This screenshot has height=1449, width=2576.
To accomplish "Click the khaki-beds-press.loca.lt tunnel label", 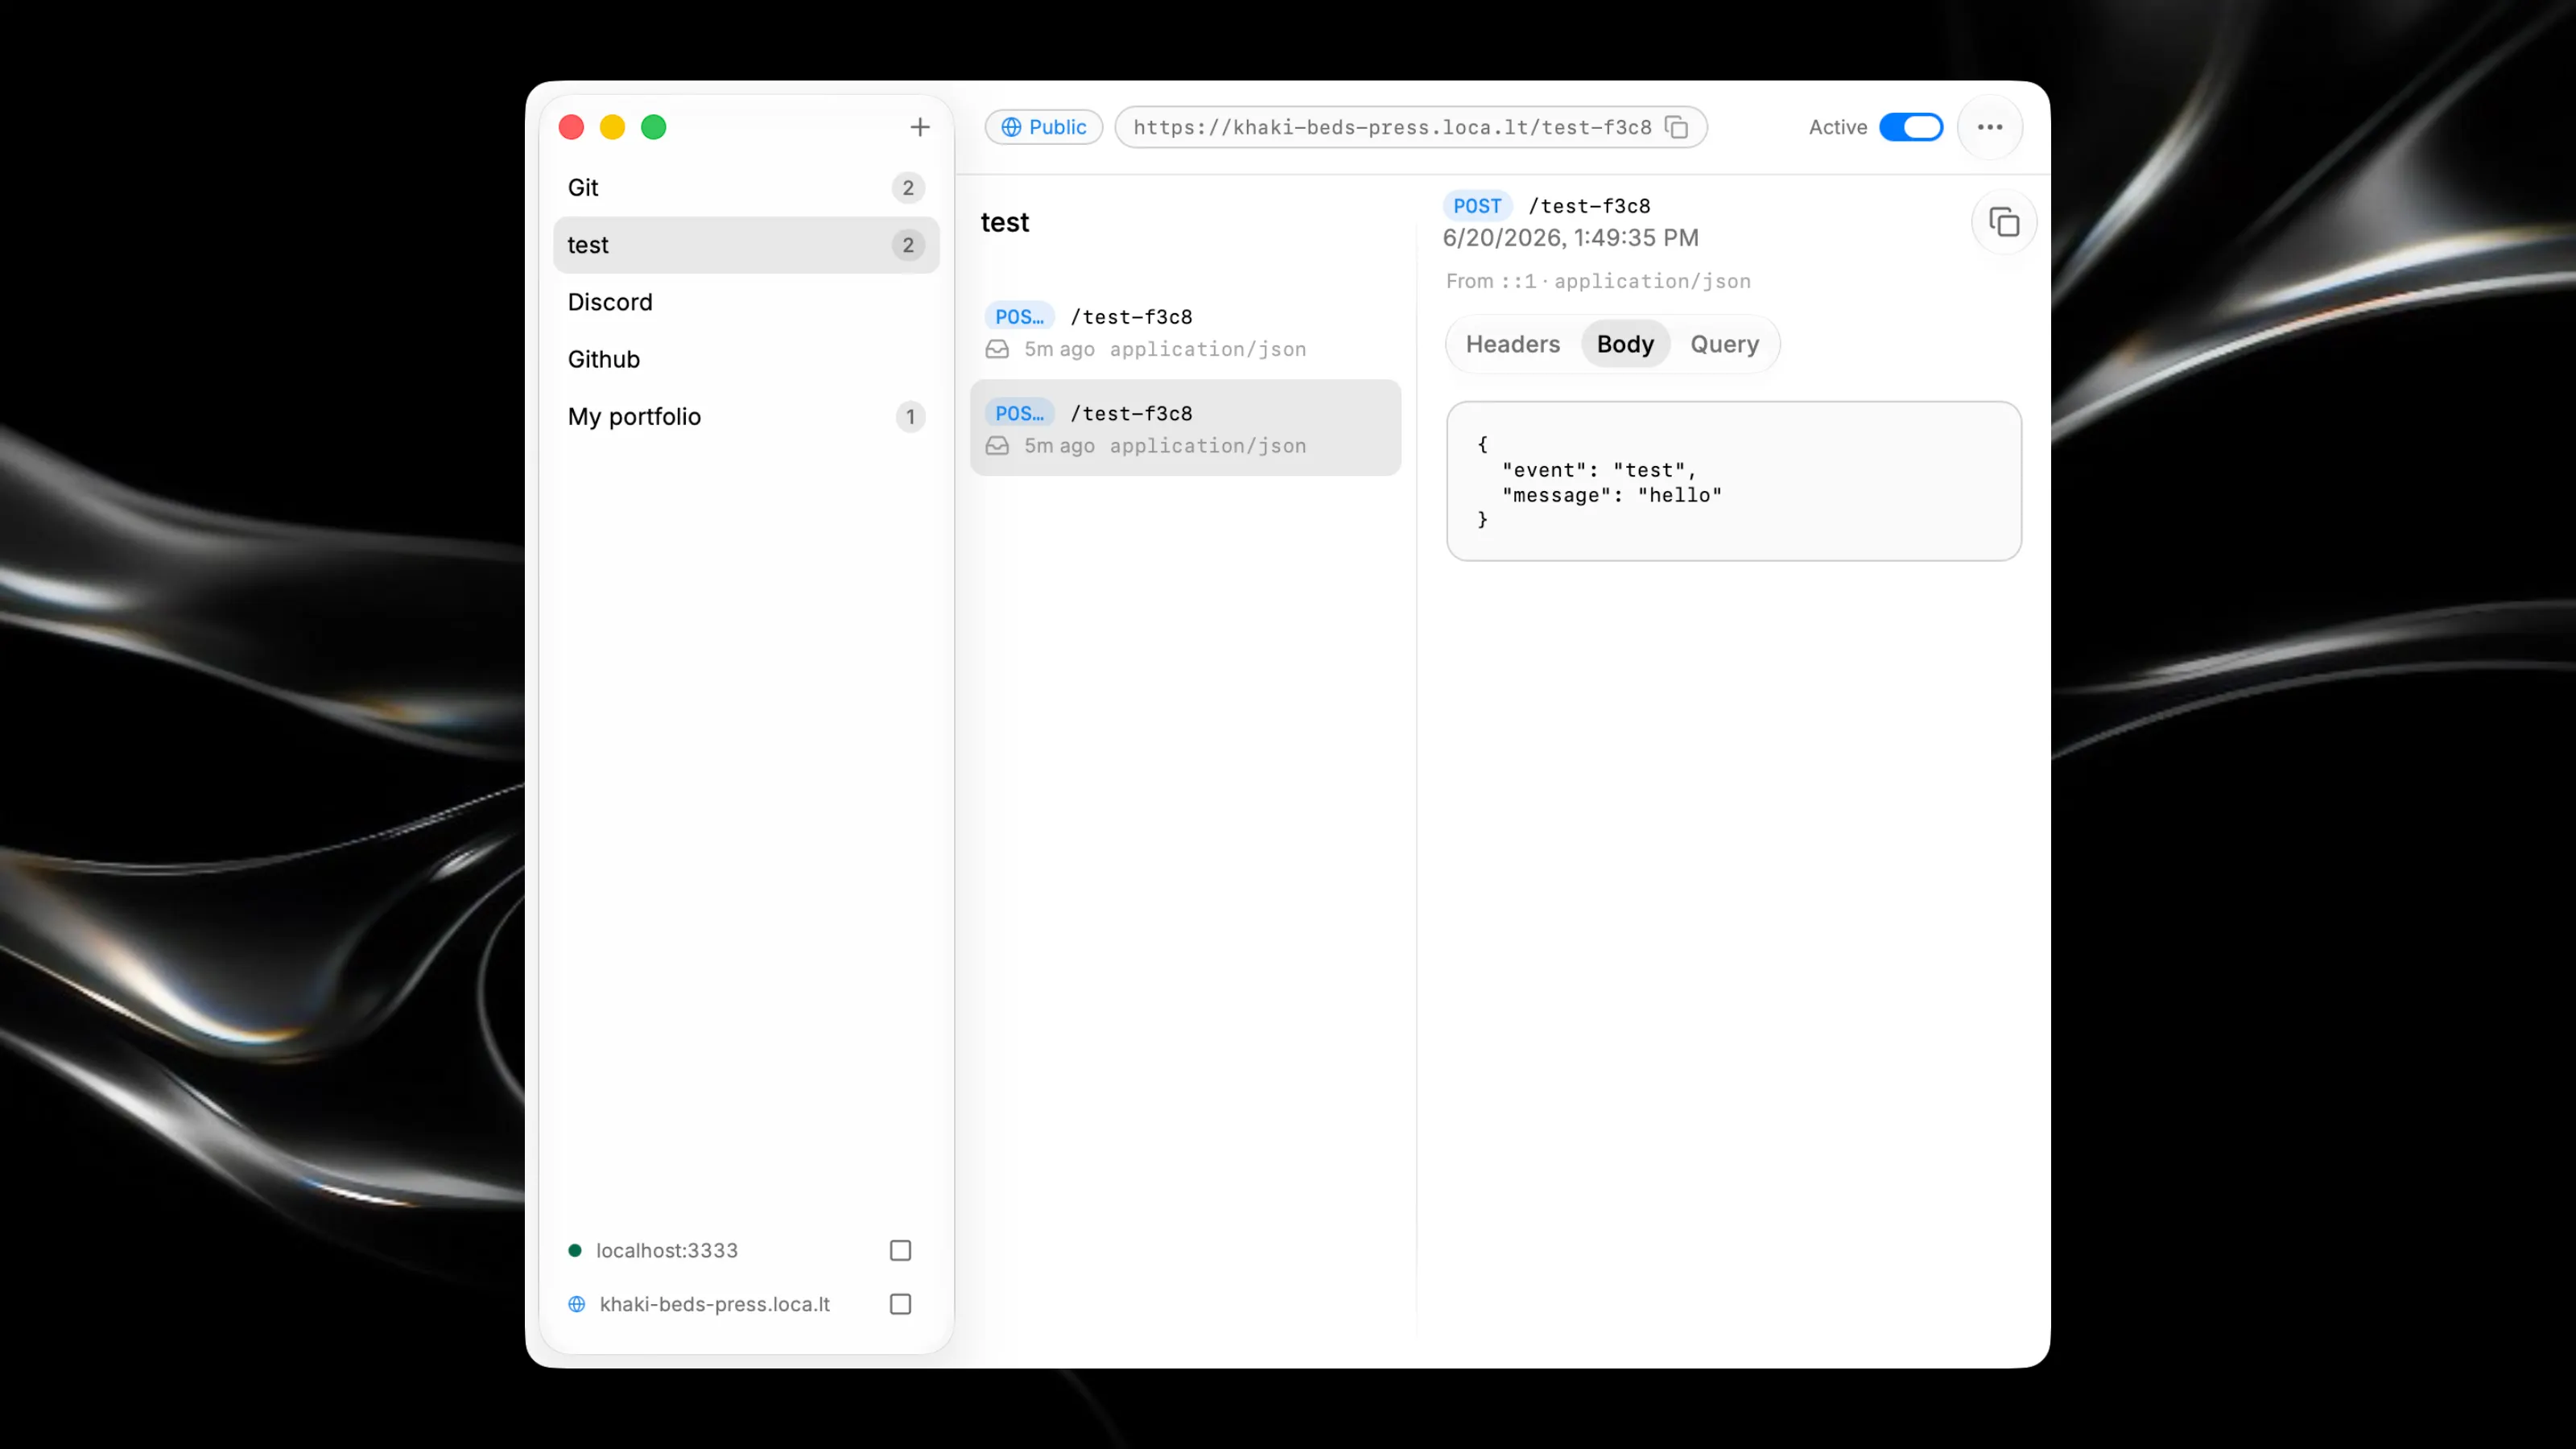I will [x=715, y=1304].
